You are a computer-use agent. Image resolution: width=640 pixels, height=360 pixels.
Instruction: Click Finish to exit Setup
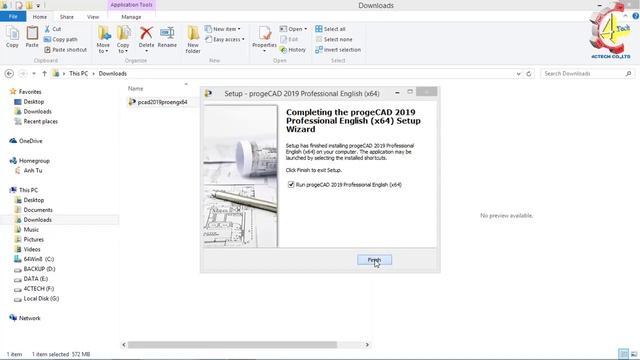[x=374, y=260]
